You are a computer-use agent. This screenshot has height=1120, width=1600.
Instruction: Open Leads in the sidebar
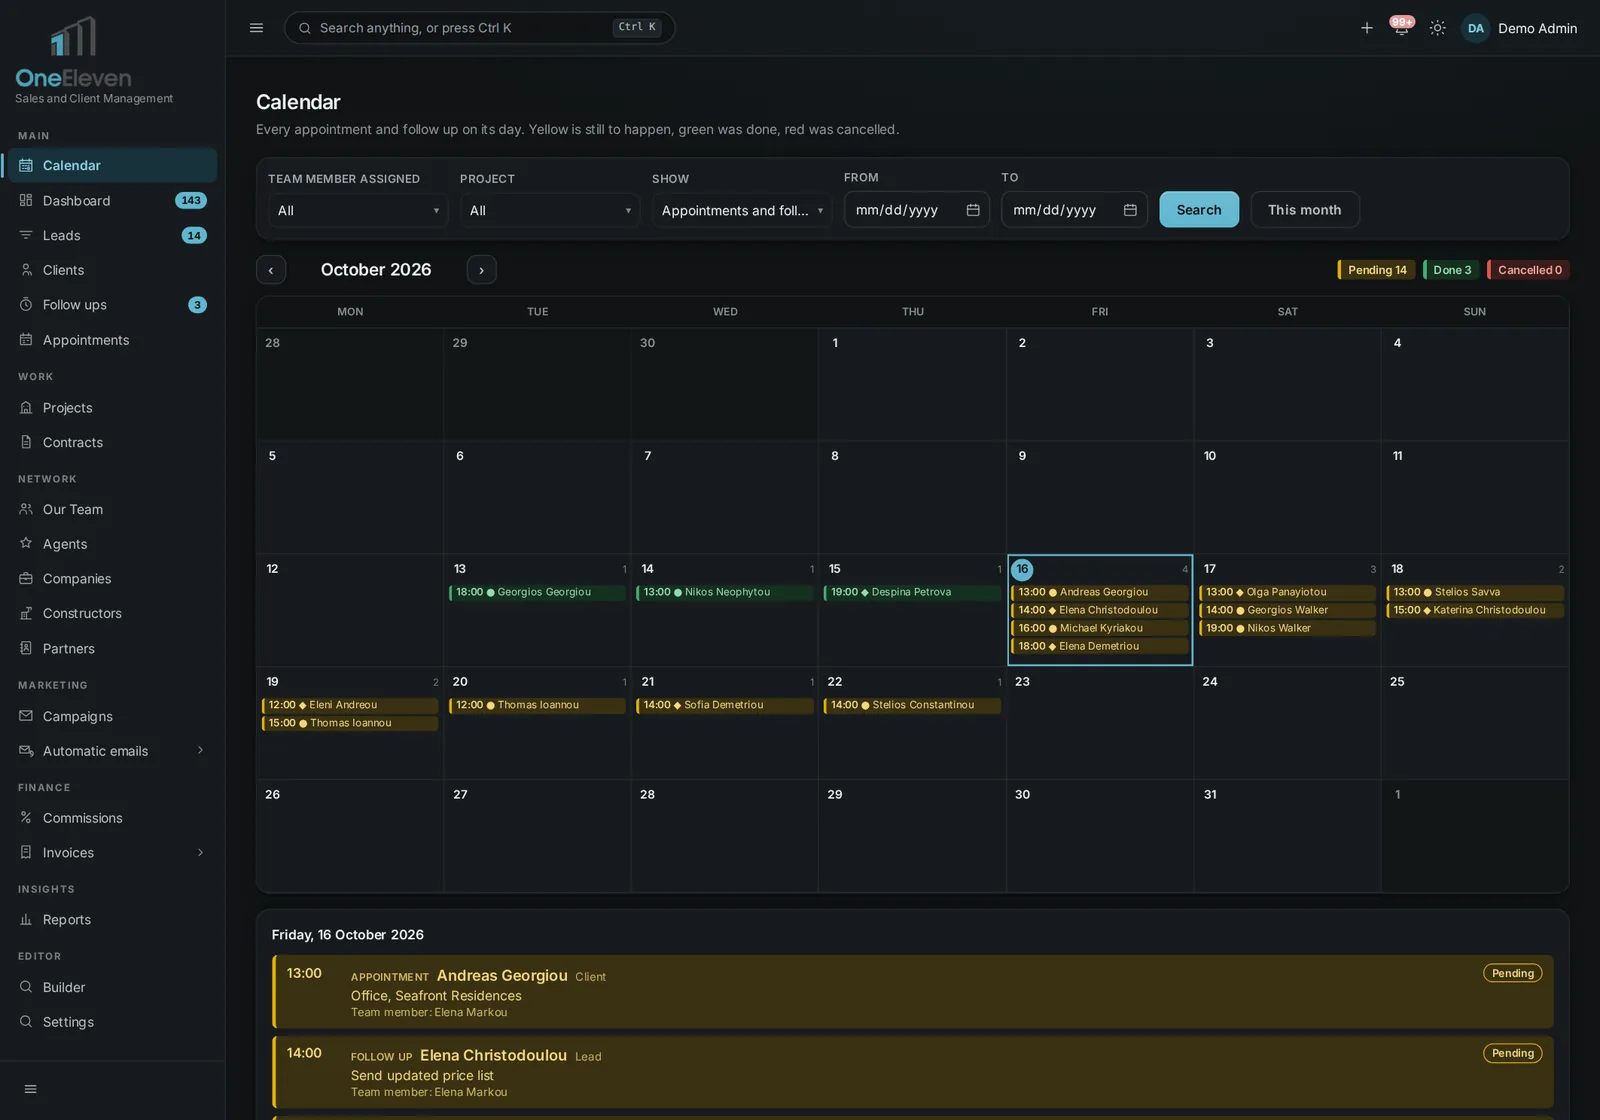point(112,235)
